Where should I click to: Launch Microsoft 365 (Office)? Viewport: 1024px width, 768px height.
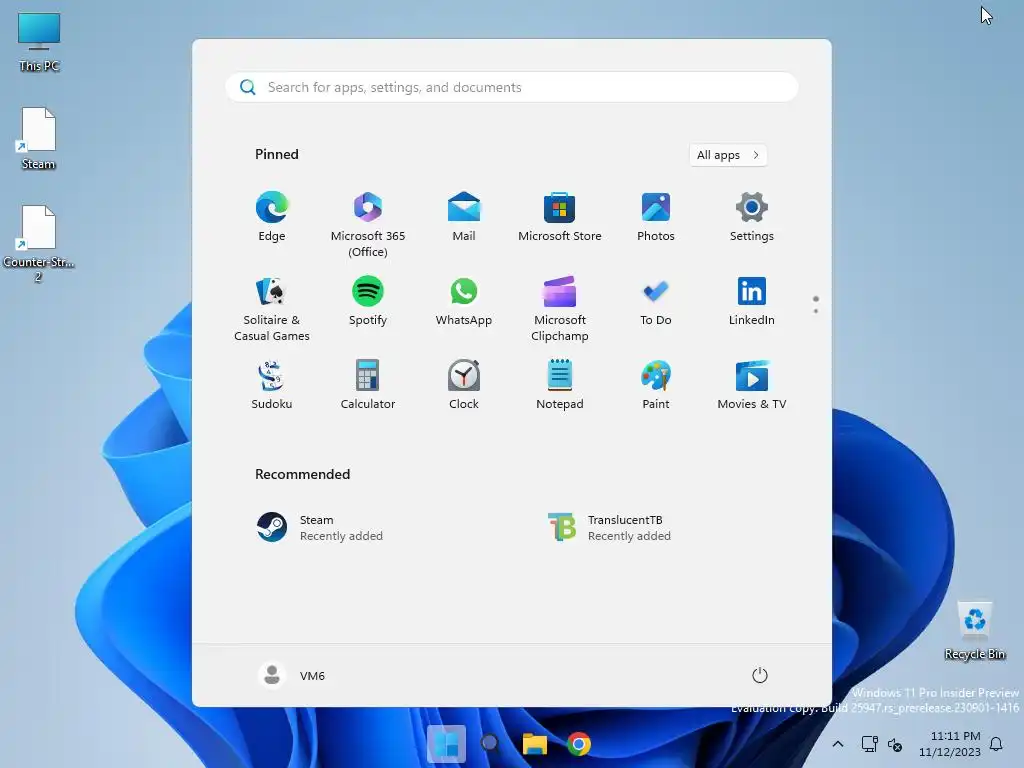(368, 224)
